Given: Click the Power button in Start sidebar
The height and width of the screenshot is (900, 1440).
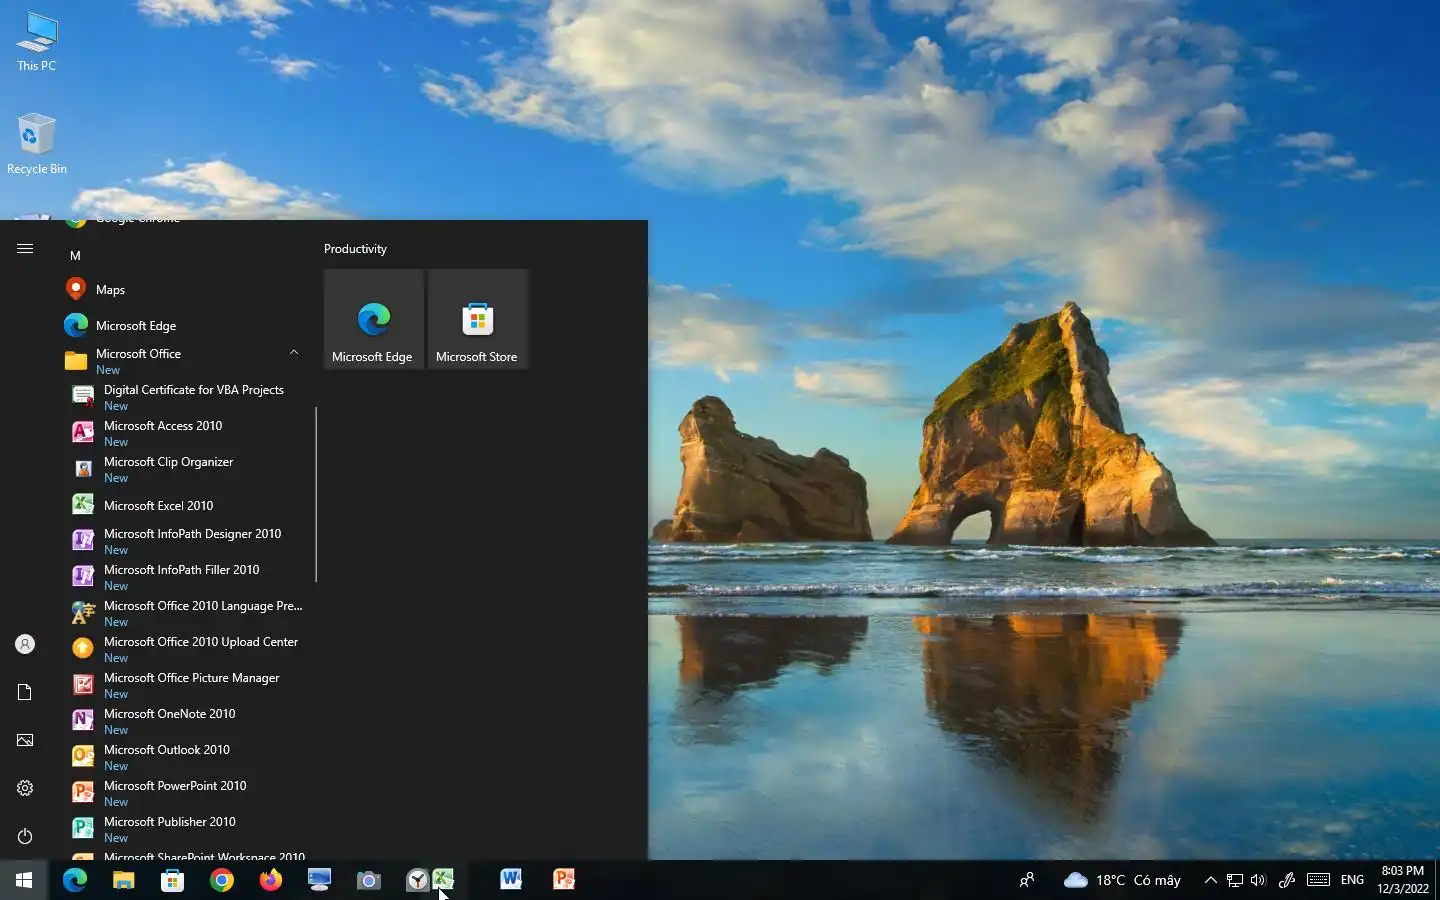Looking at the screenshot, I should click(x=25, y=836).
